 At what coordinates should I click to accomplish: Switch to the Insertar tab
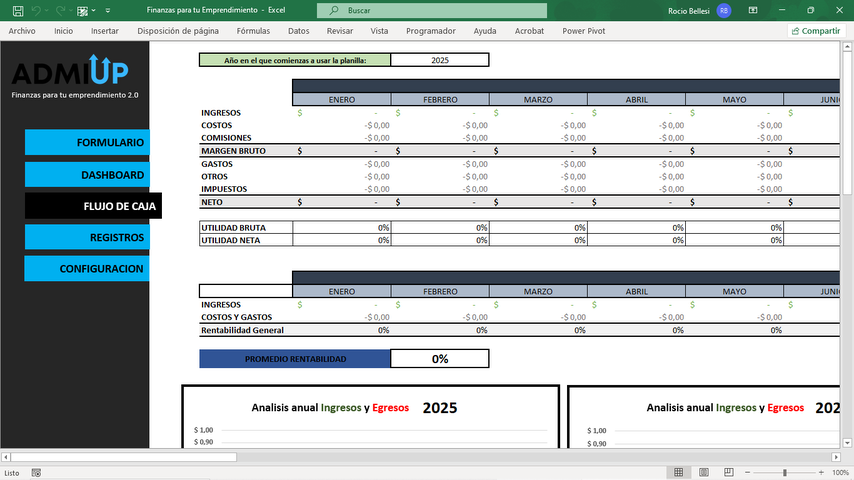pos(105,31)
